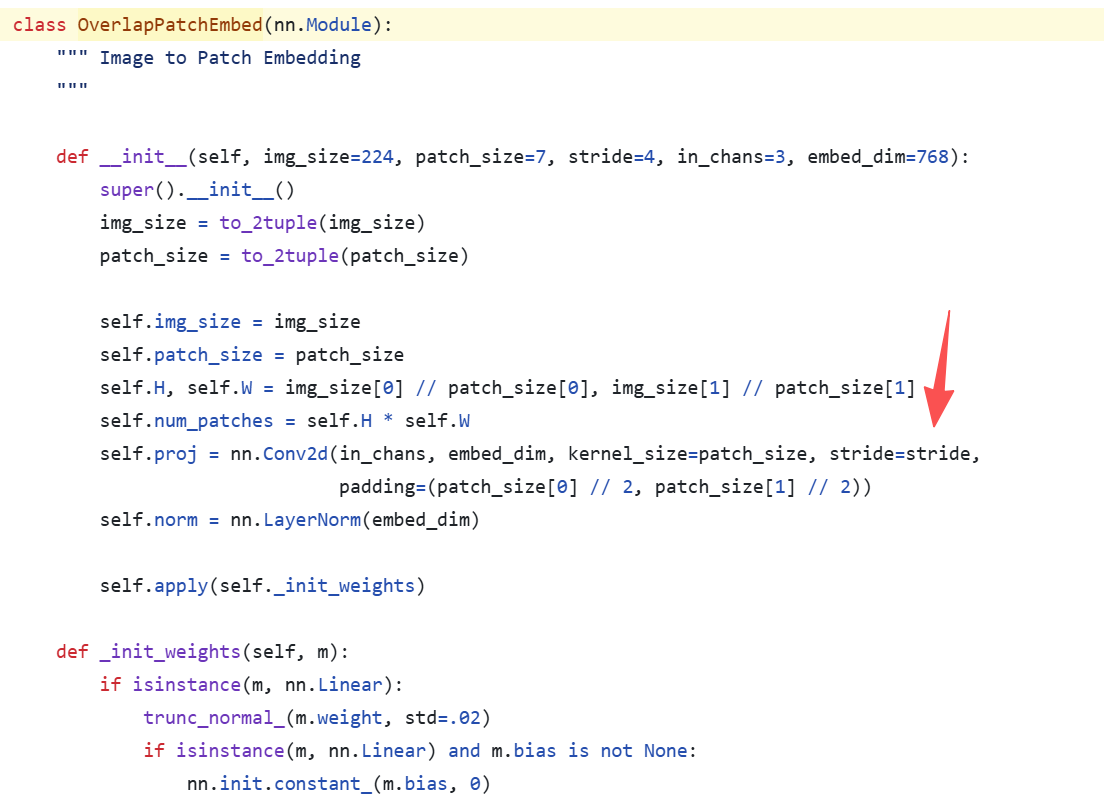The width and height of the screenshot is (1104, 794).
Task: Click the super().__init__() line
Action: tap(197, 190)
